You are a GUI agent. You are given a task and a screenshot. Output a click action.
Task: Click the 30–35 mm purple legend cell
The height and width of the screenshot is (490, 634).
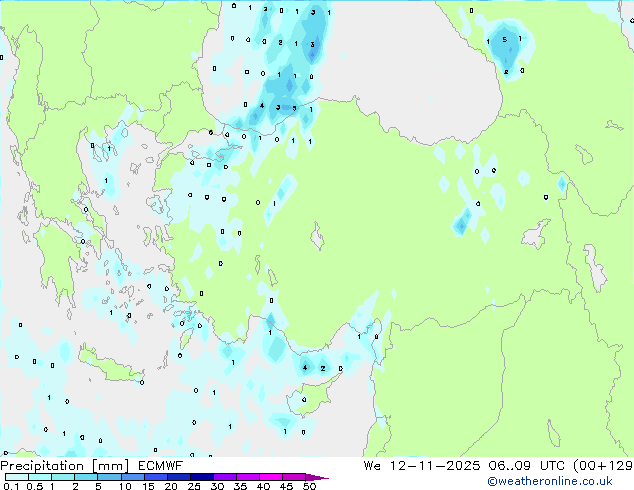(x=225, y=477)
